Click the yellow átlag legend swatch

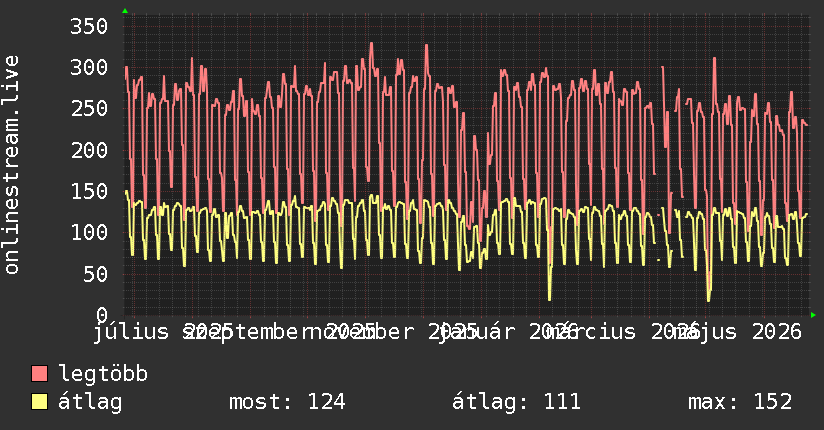(x=39, y=402)
